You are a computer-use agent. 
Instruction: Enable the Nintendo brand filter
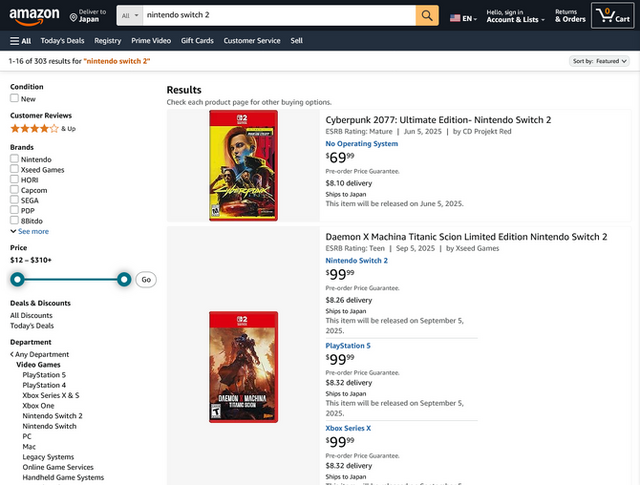point(14,160)
